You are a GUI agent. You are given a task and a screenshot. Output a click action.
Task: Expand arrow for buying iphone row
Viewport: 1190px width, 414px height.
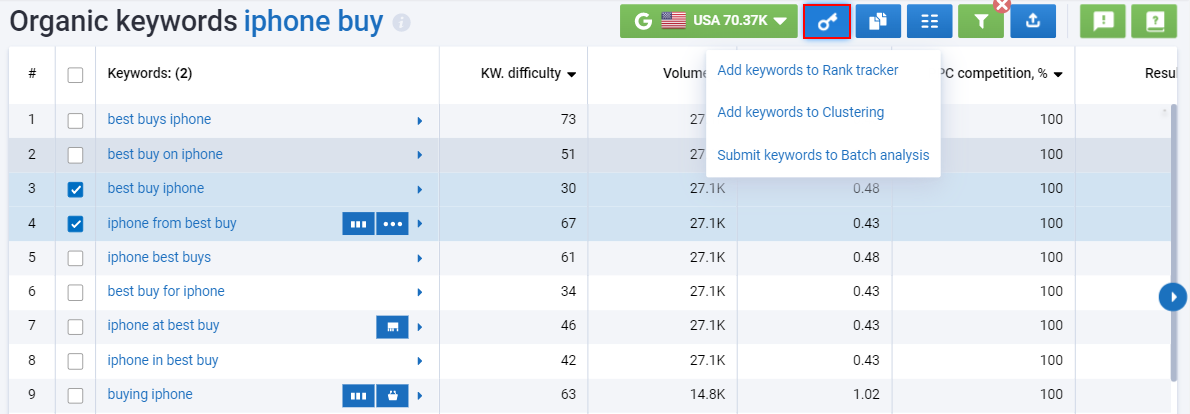pos(420,396)
